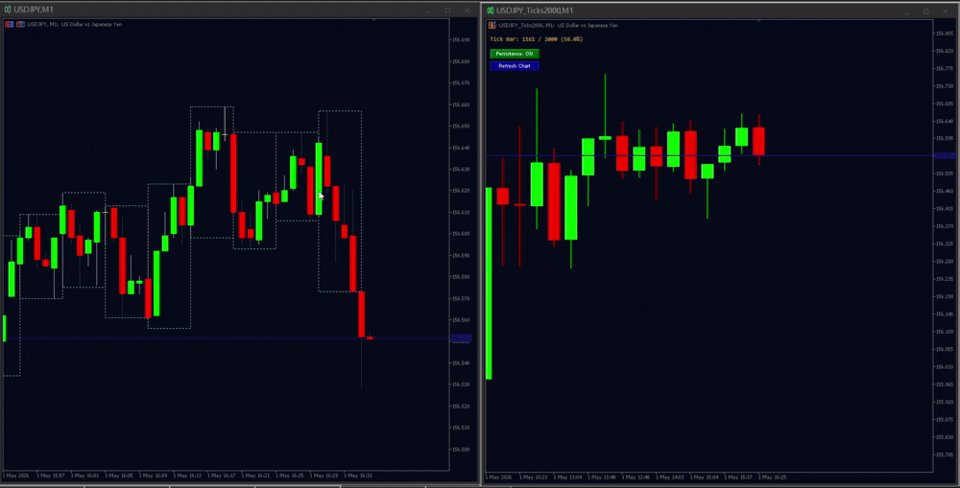Click the USDJPY_Ticks2000,M1 window title text
This screenshot has height=488, width=960.
coord(534,10)
